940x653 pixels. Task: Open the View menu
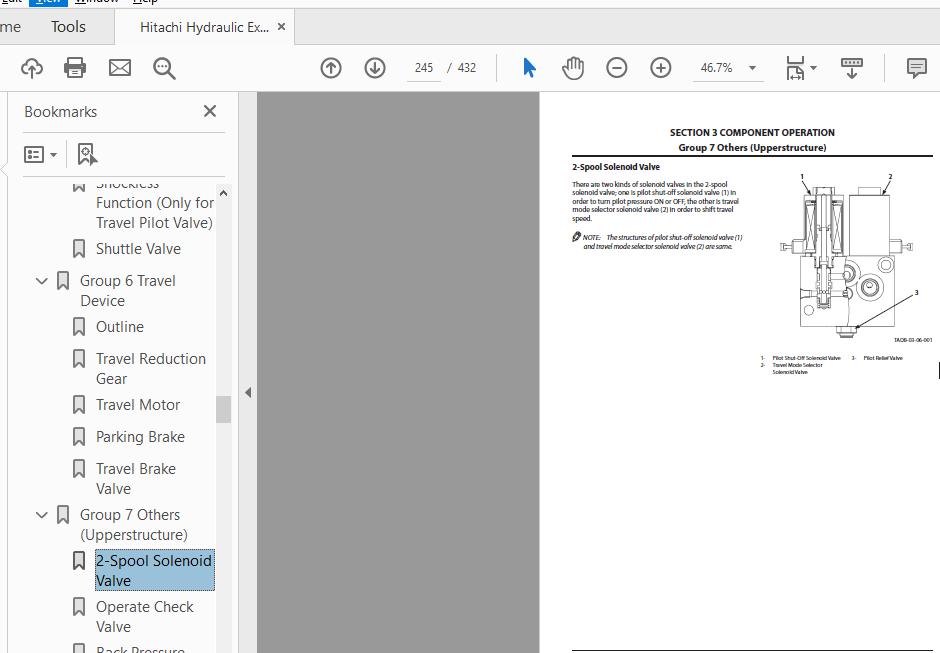(48, 2)
